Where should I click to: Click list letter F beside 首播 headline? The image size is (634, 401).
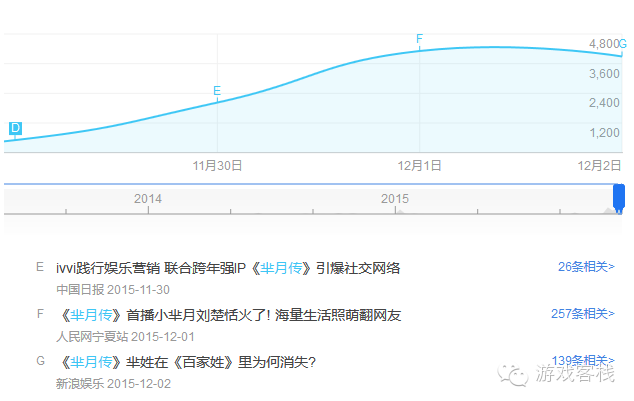click(40, 314)
